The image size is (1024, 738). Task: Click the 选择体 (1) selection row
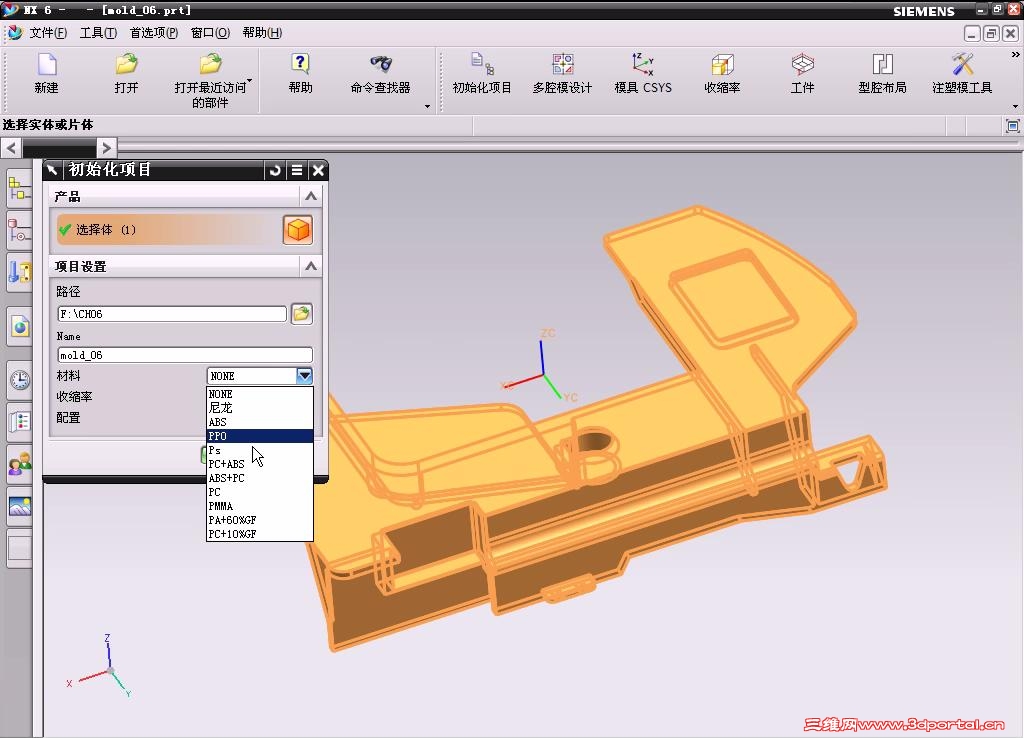[x=168, y=230]
